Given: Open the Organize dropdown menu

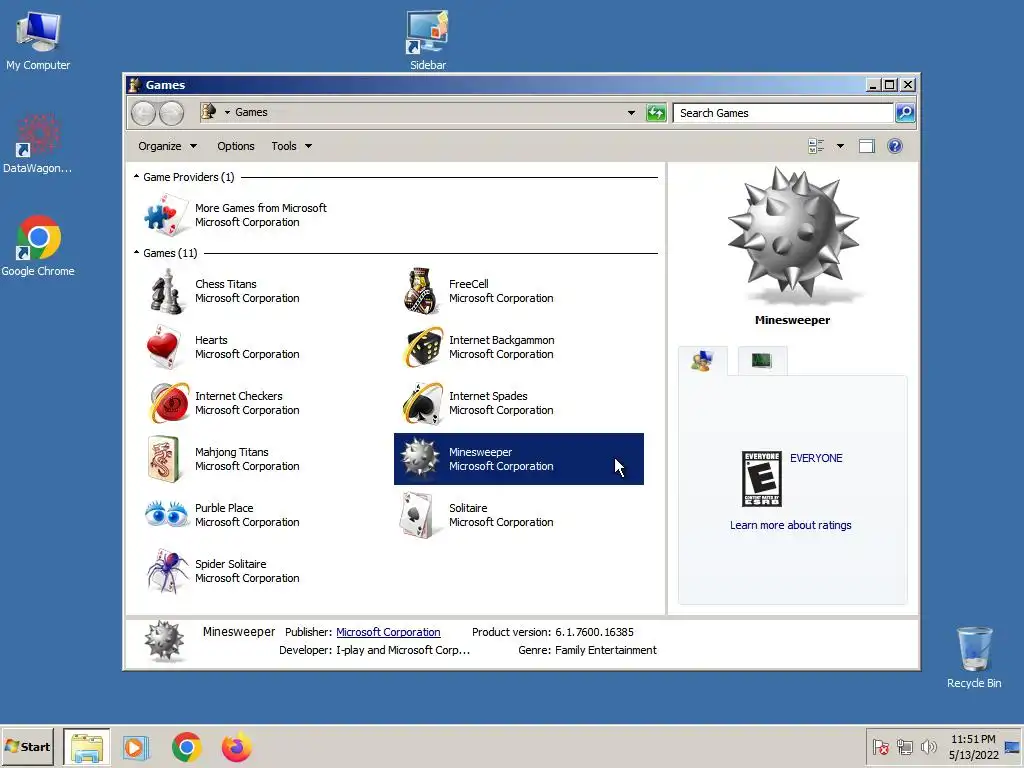Looking at the screenshot, I should point(167,146).
